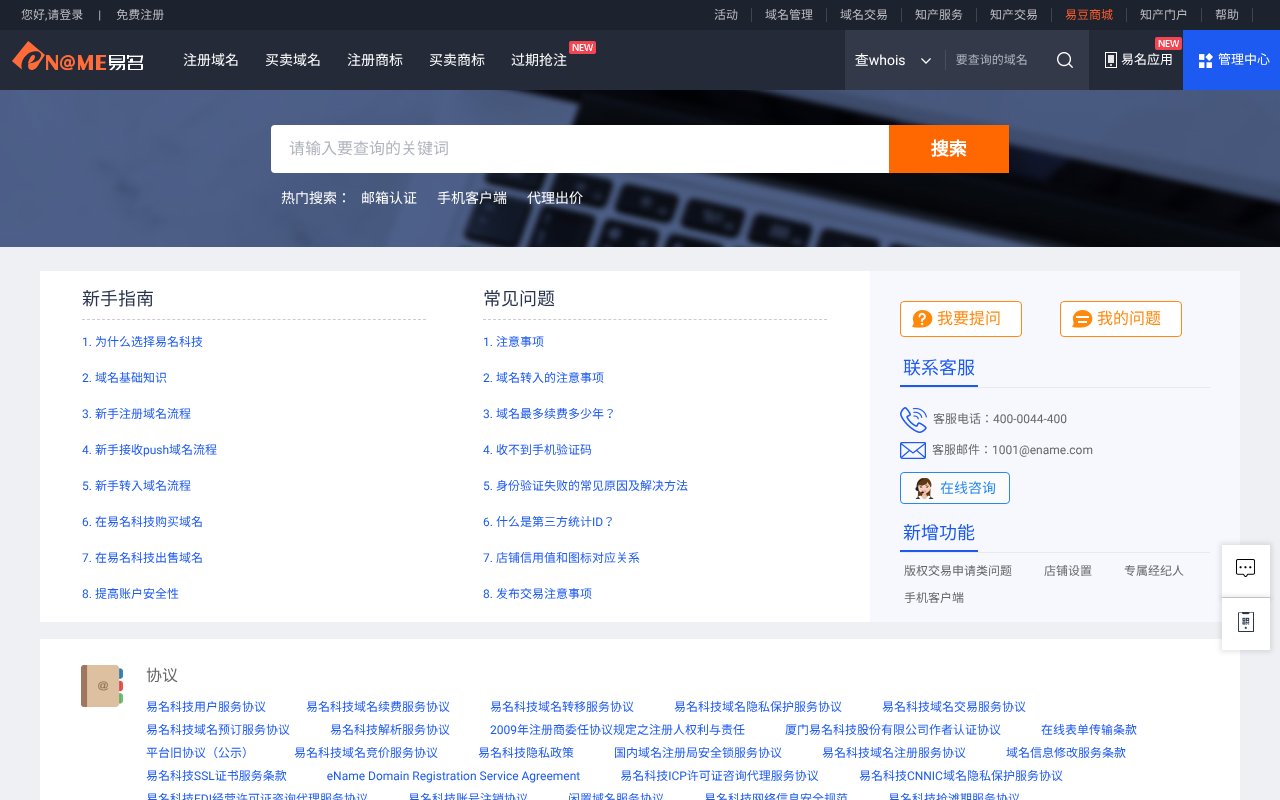Viewport: 1280px width, 800px height.
Task: Open 易名应用 via the phone icon
Action: click(x=1112, y=60)
